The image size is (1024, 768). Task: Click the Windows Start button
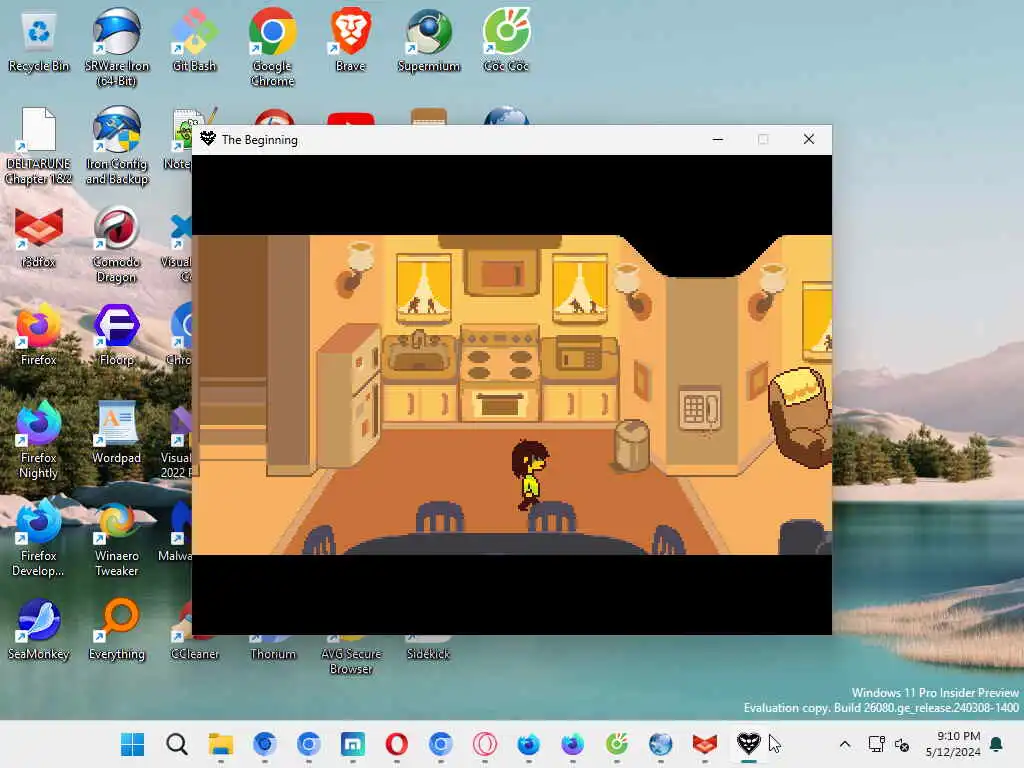tap(133, 744)
